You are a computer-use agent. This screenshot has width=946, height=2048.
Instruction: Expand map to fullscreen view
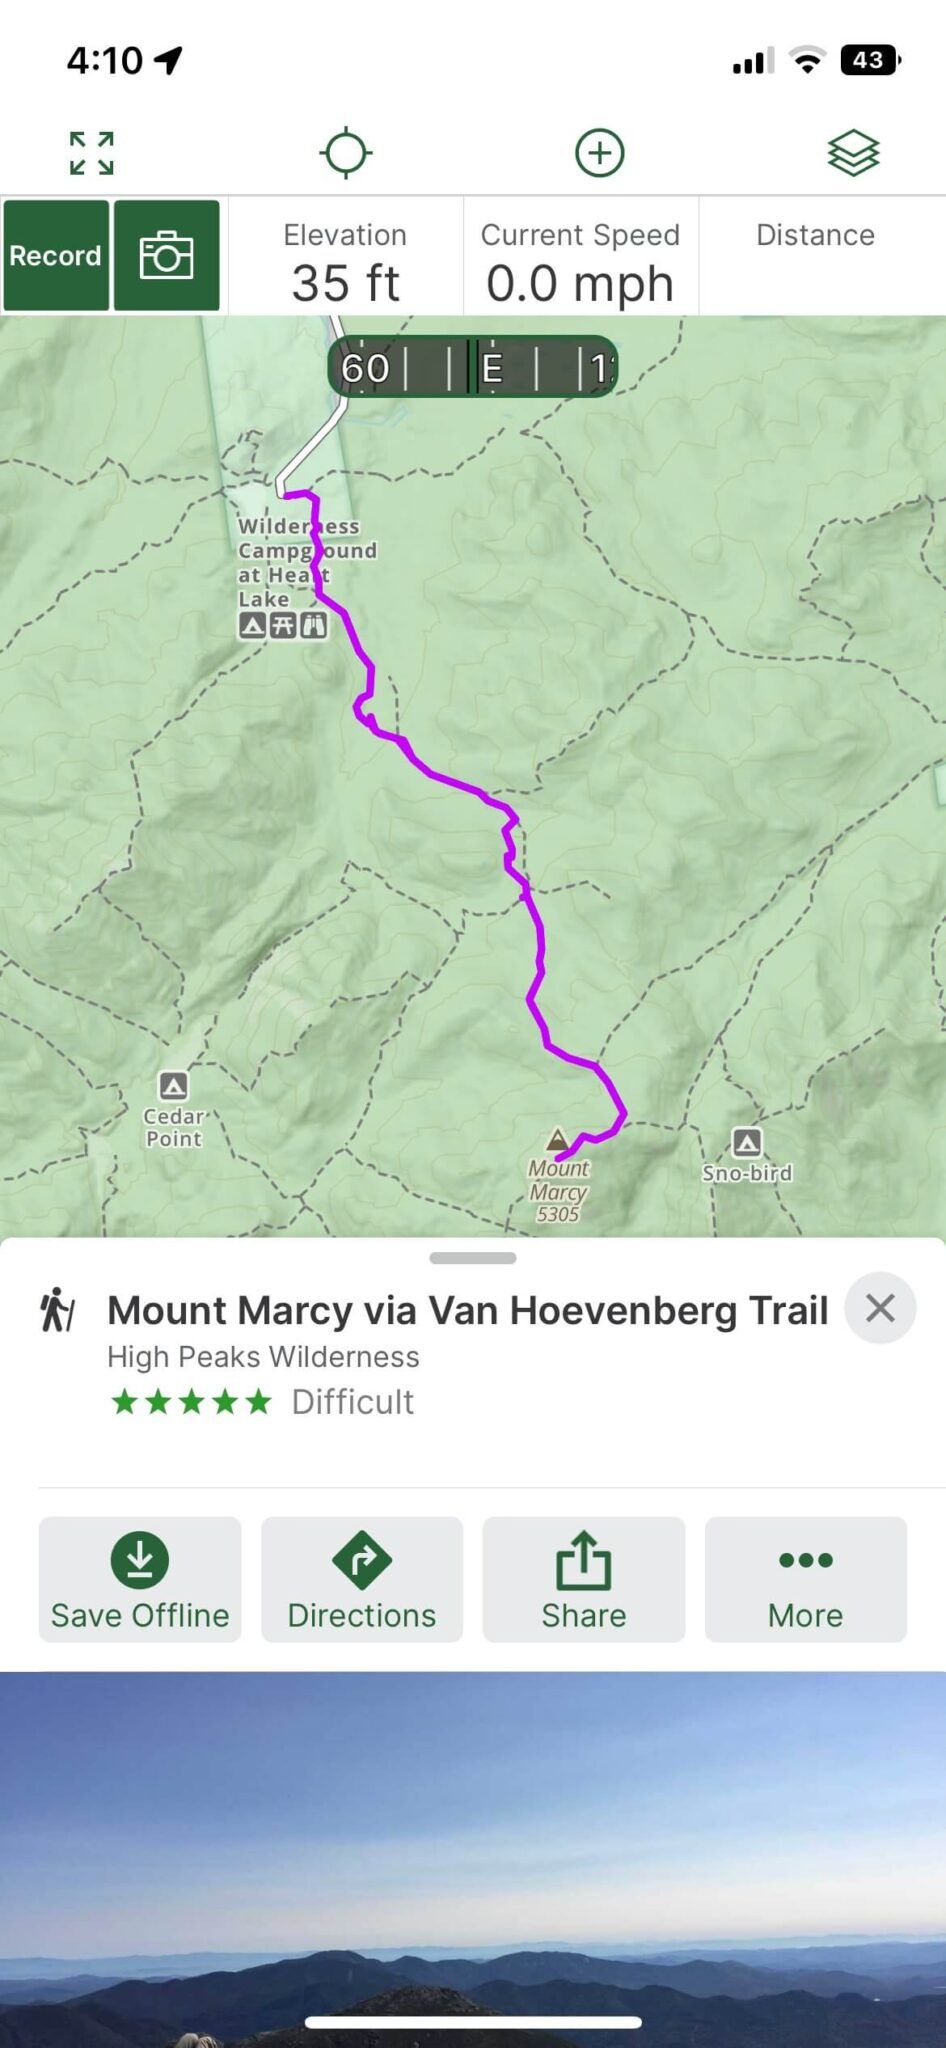tap(91, 152)
